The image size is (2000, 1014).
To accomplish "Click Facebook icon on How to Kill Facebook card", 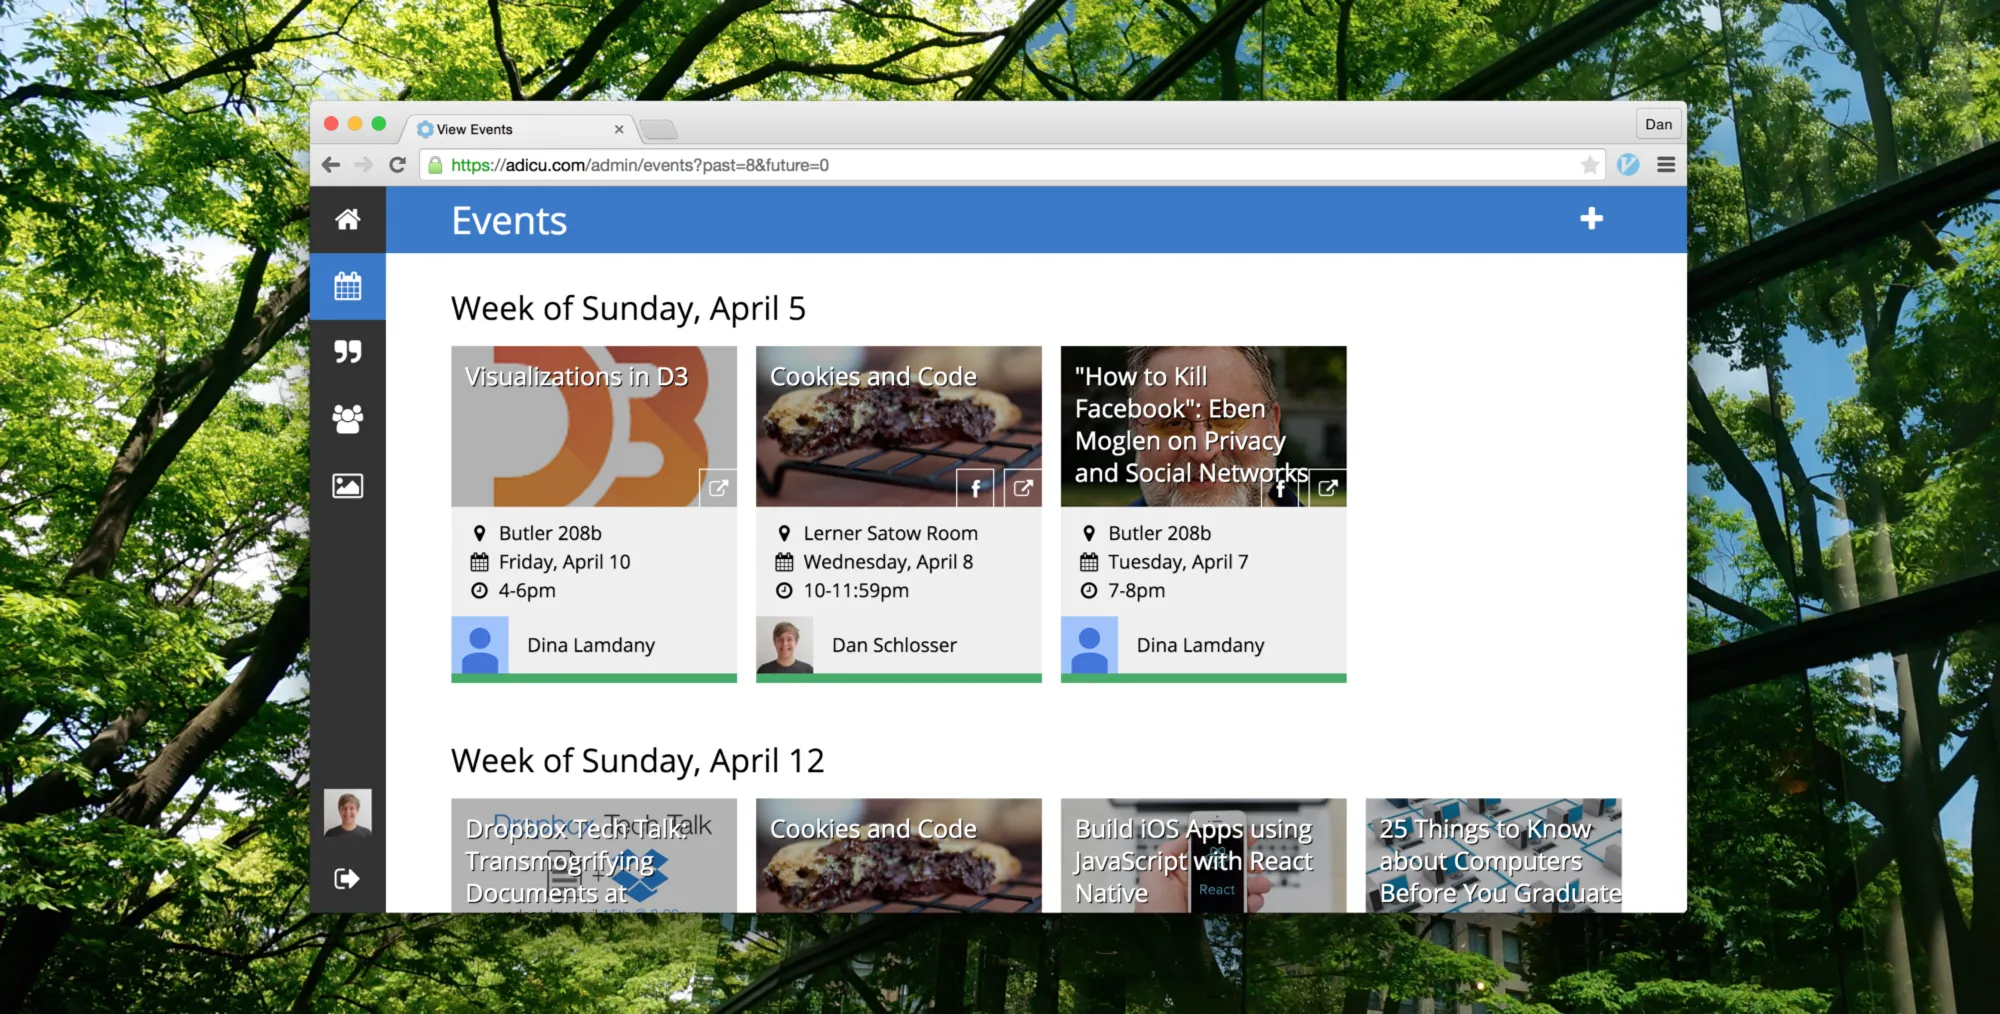I will [x=1280, y=488].
